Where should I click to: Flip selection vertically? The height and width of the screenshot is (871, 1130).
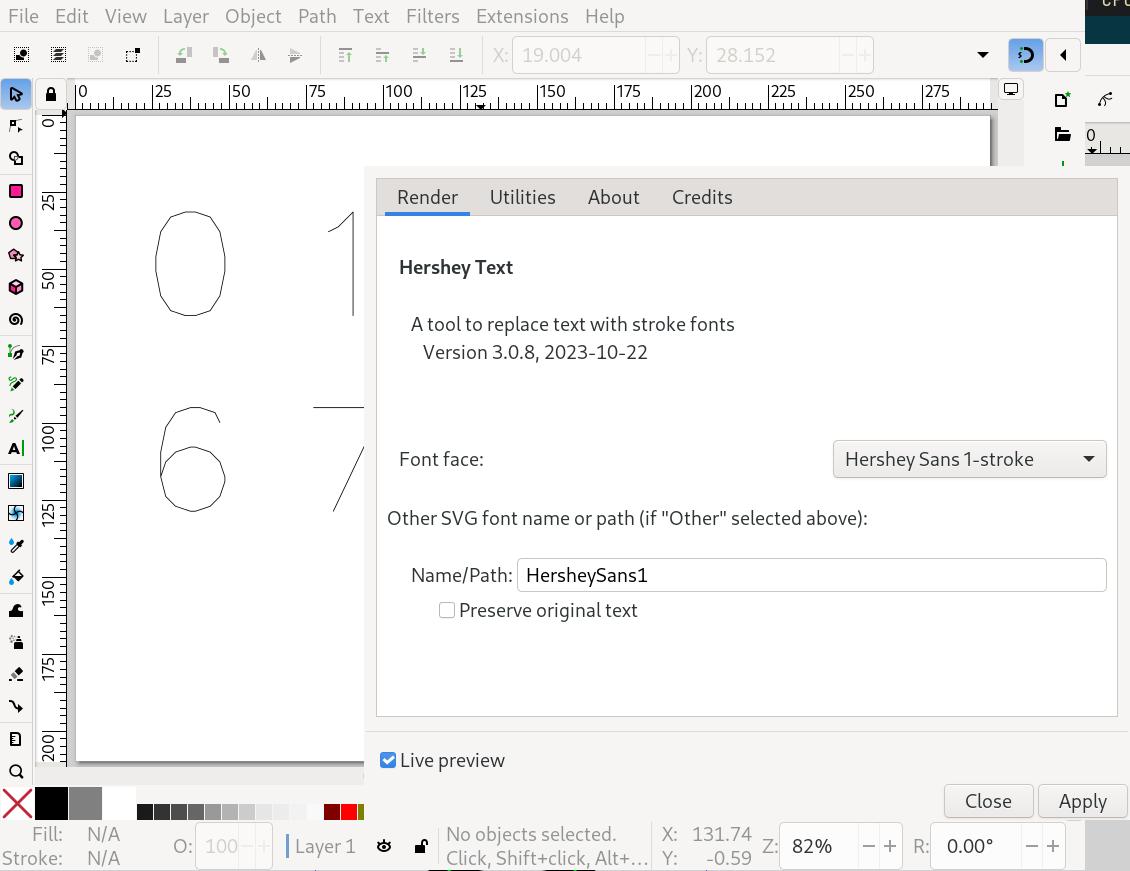[x=295, y=55]
